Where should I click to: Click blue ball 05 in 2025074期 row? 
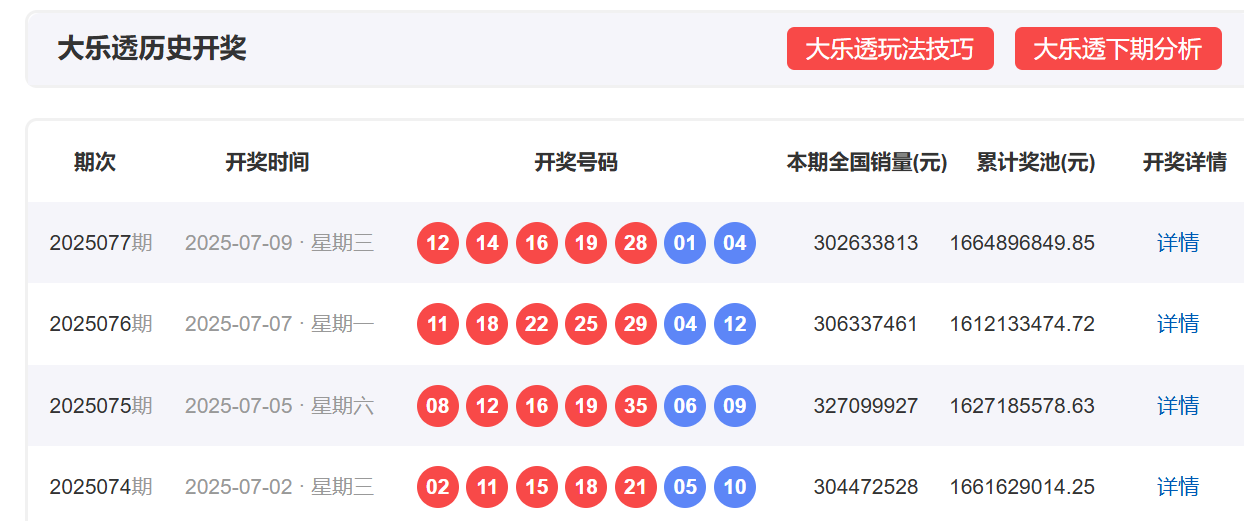click(x=685, y=487)
